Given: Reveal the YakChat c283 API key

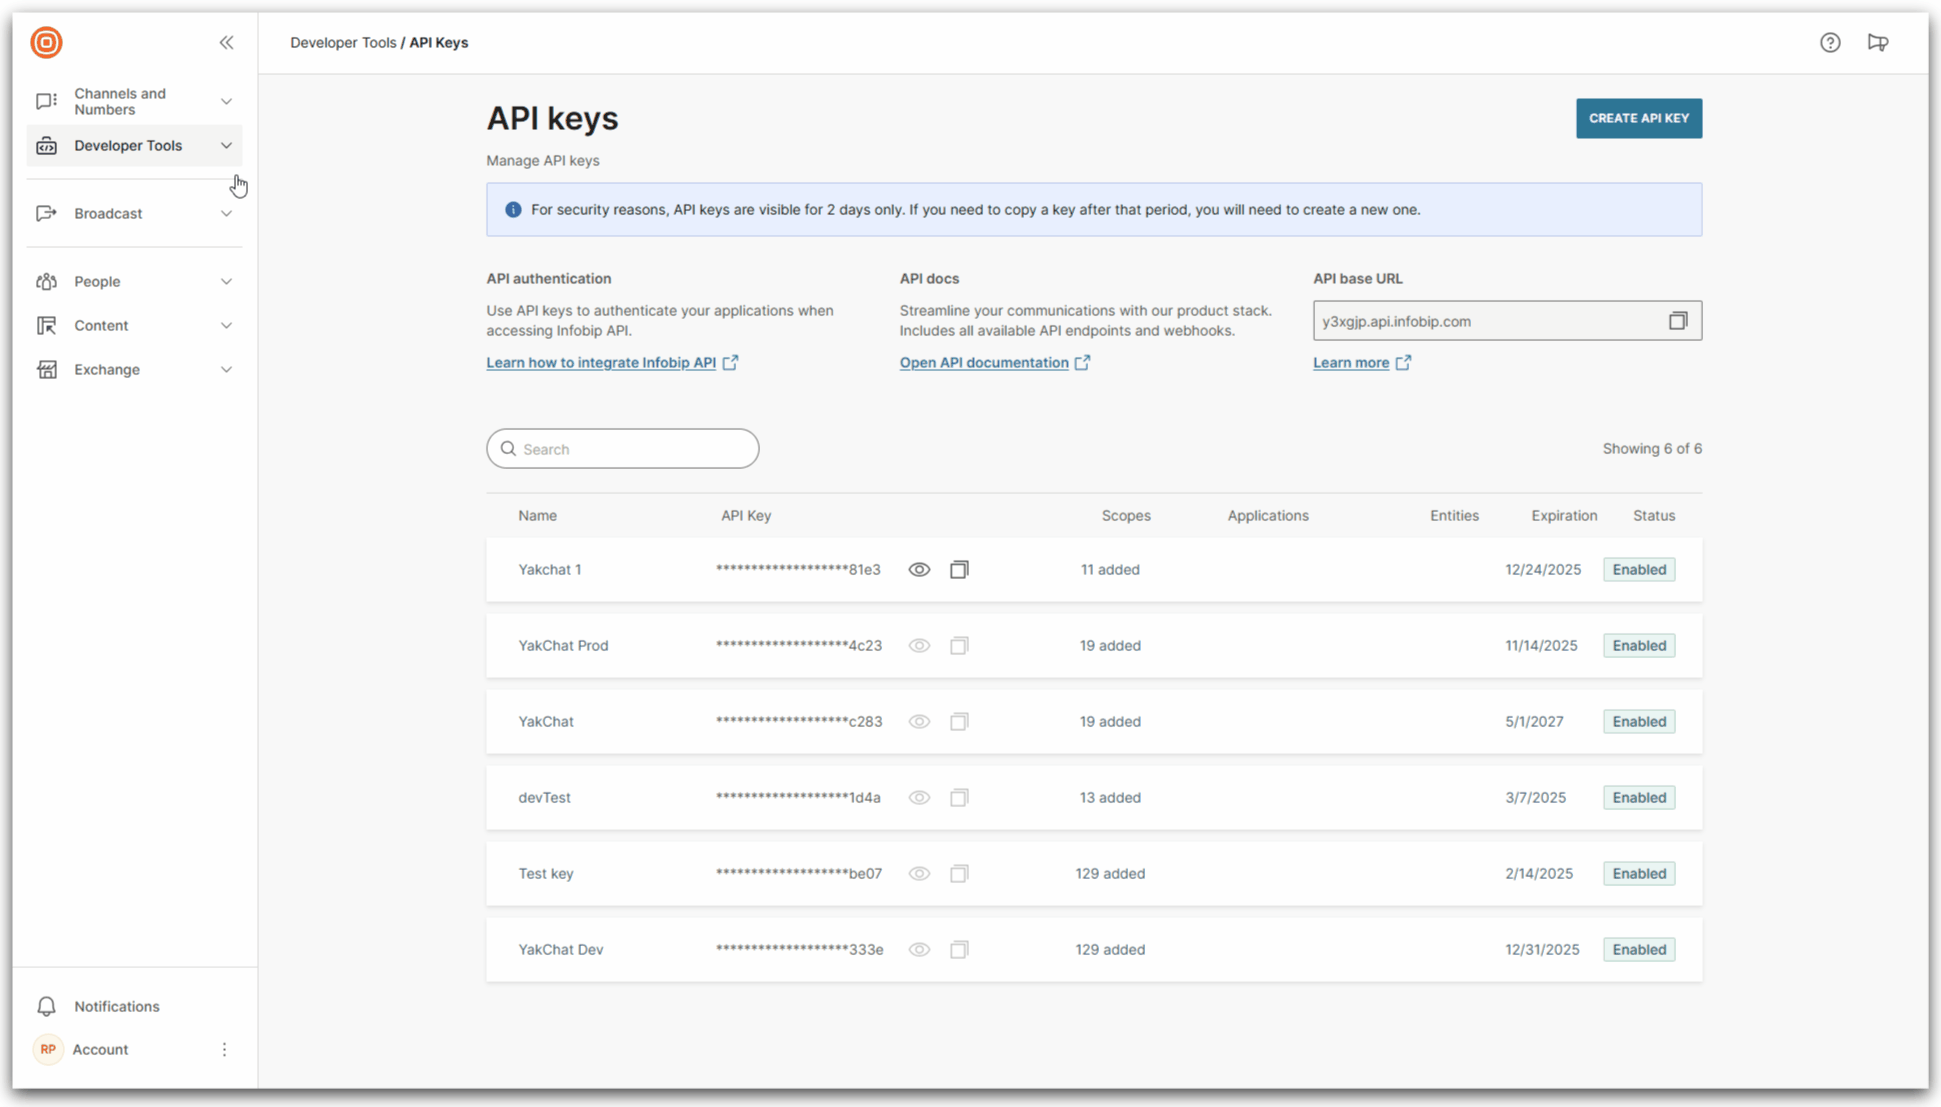Looking at the screenshot, I should point(919,721).
